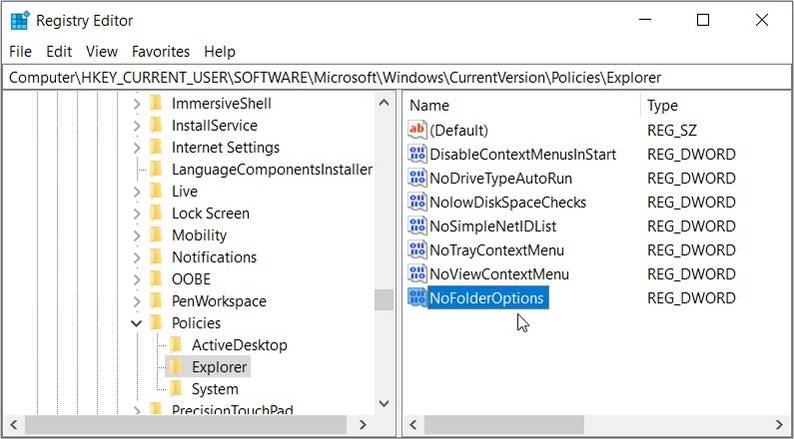Click the InstallService folder icon
This screenshot has height=439, width=794.
(x=156, y=125)
